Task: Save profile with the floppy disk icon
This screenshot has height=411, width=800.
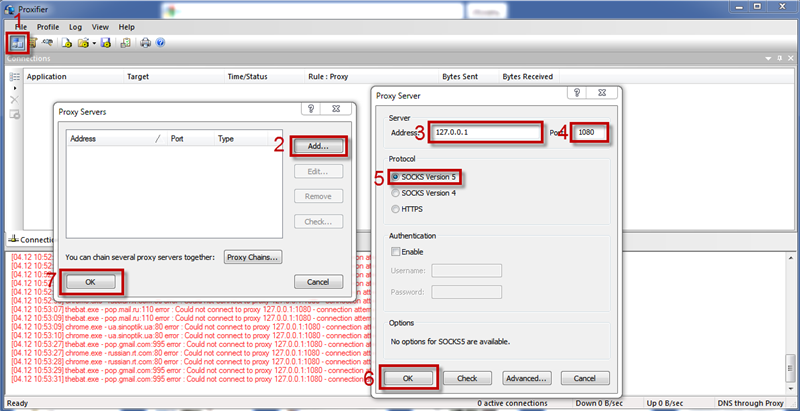Action: (106, 43)
